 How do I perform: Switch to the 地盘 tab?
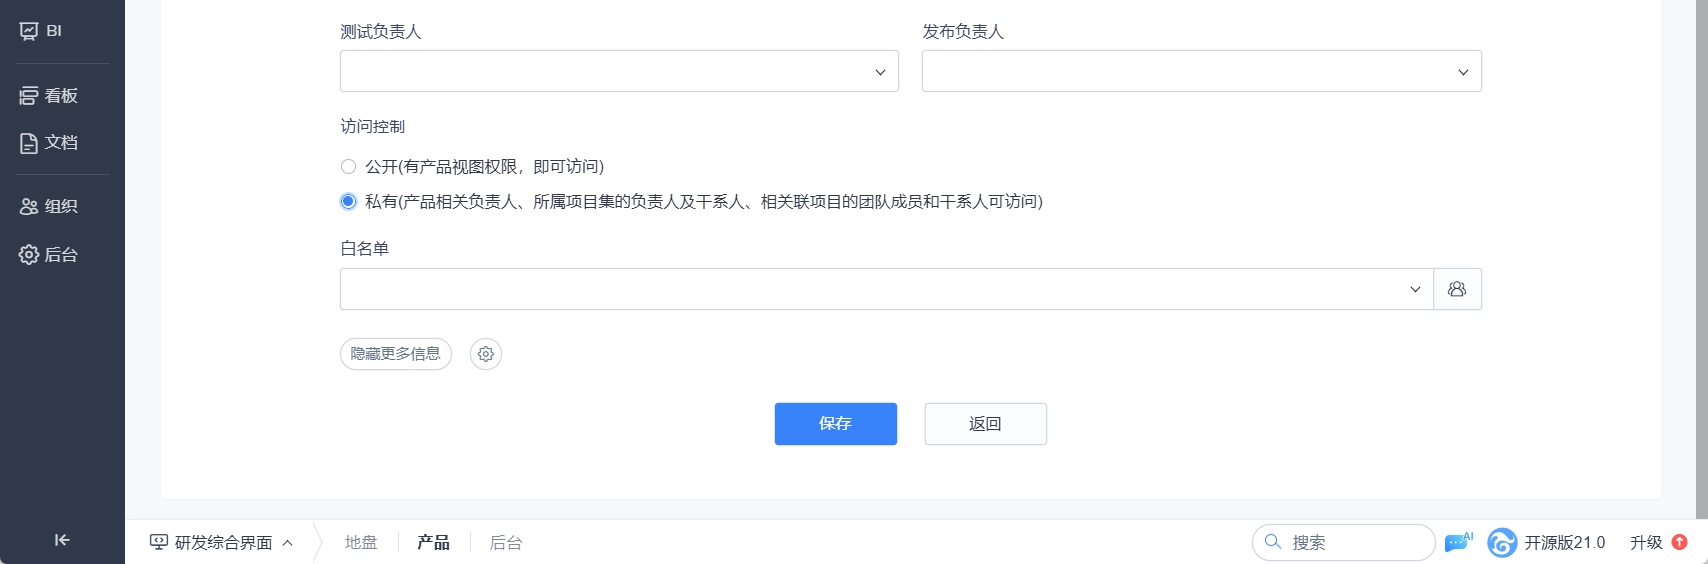pos(361,542)
